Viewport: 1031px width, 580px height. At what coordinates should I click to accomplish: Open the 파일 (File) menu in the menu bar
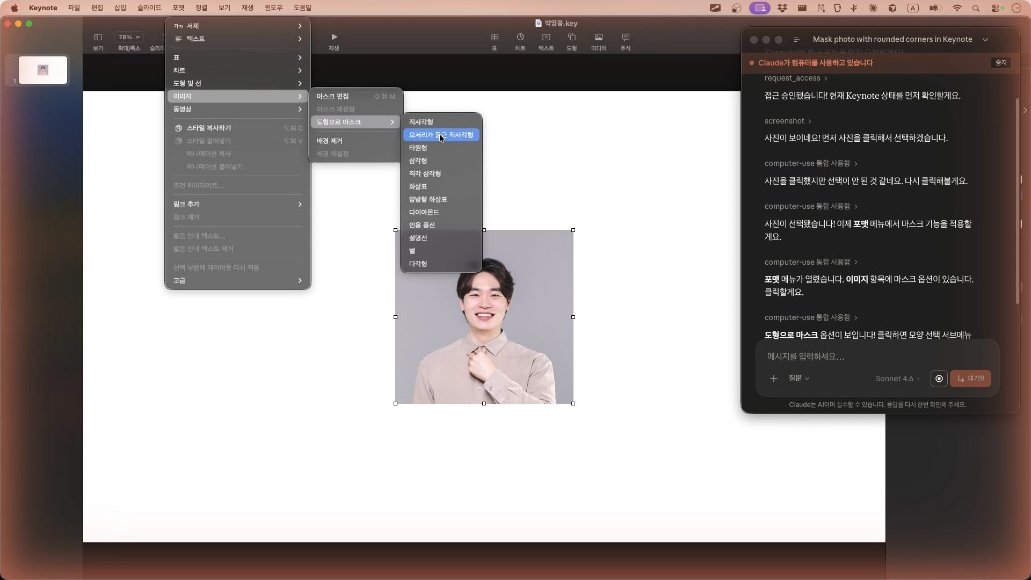tap(74, 8)
